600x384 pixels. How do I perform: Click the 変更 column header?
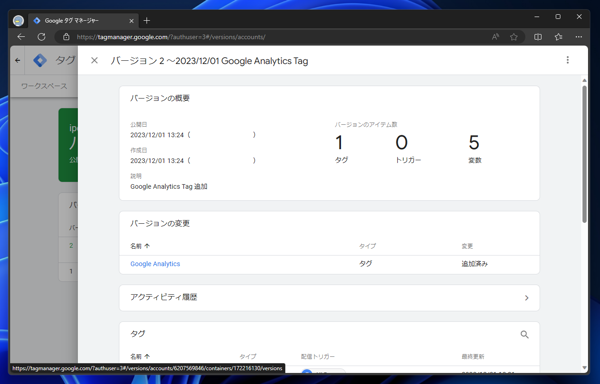coord(467,246)
